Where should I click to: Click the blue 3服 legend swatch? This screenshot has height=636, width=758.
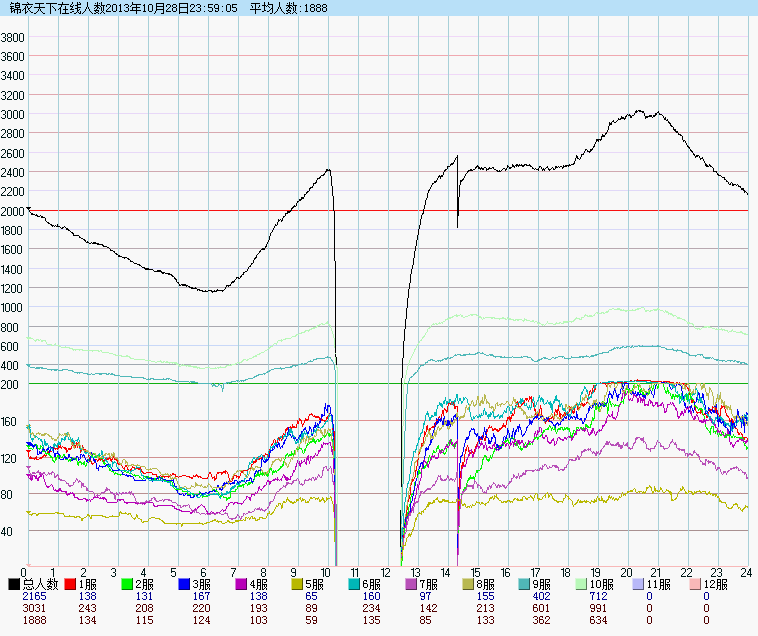(185, 584)
